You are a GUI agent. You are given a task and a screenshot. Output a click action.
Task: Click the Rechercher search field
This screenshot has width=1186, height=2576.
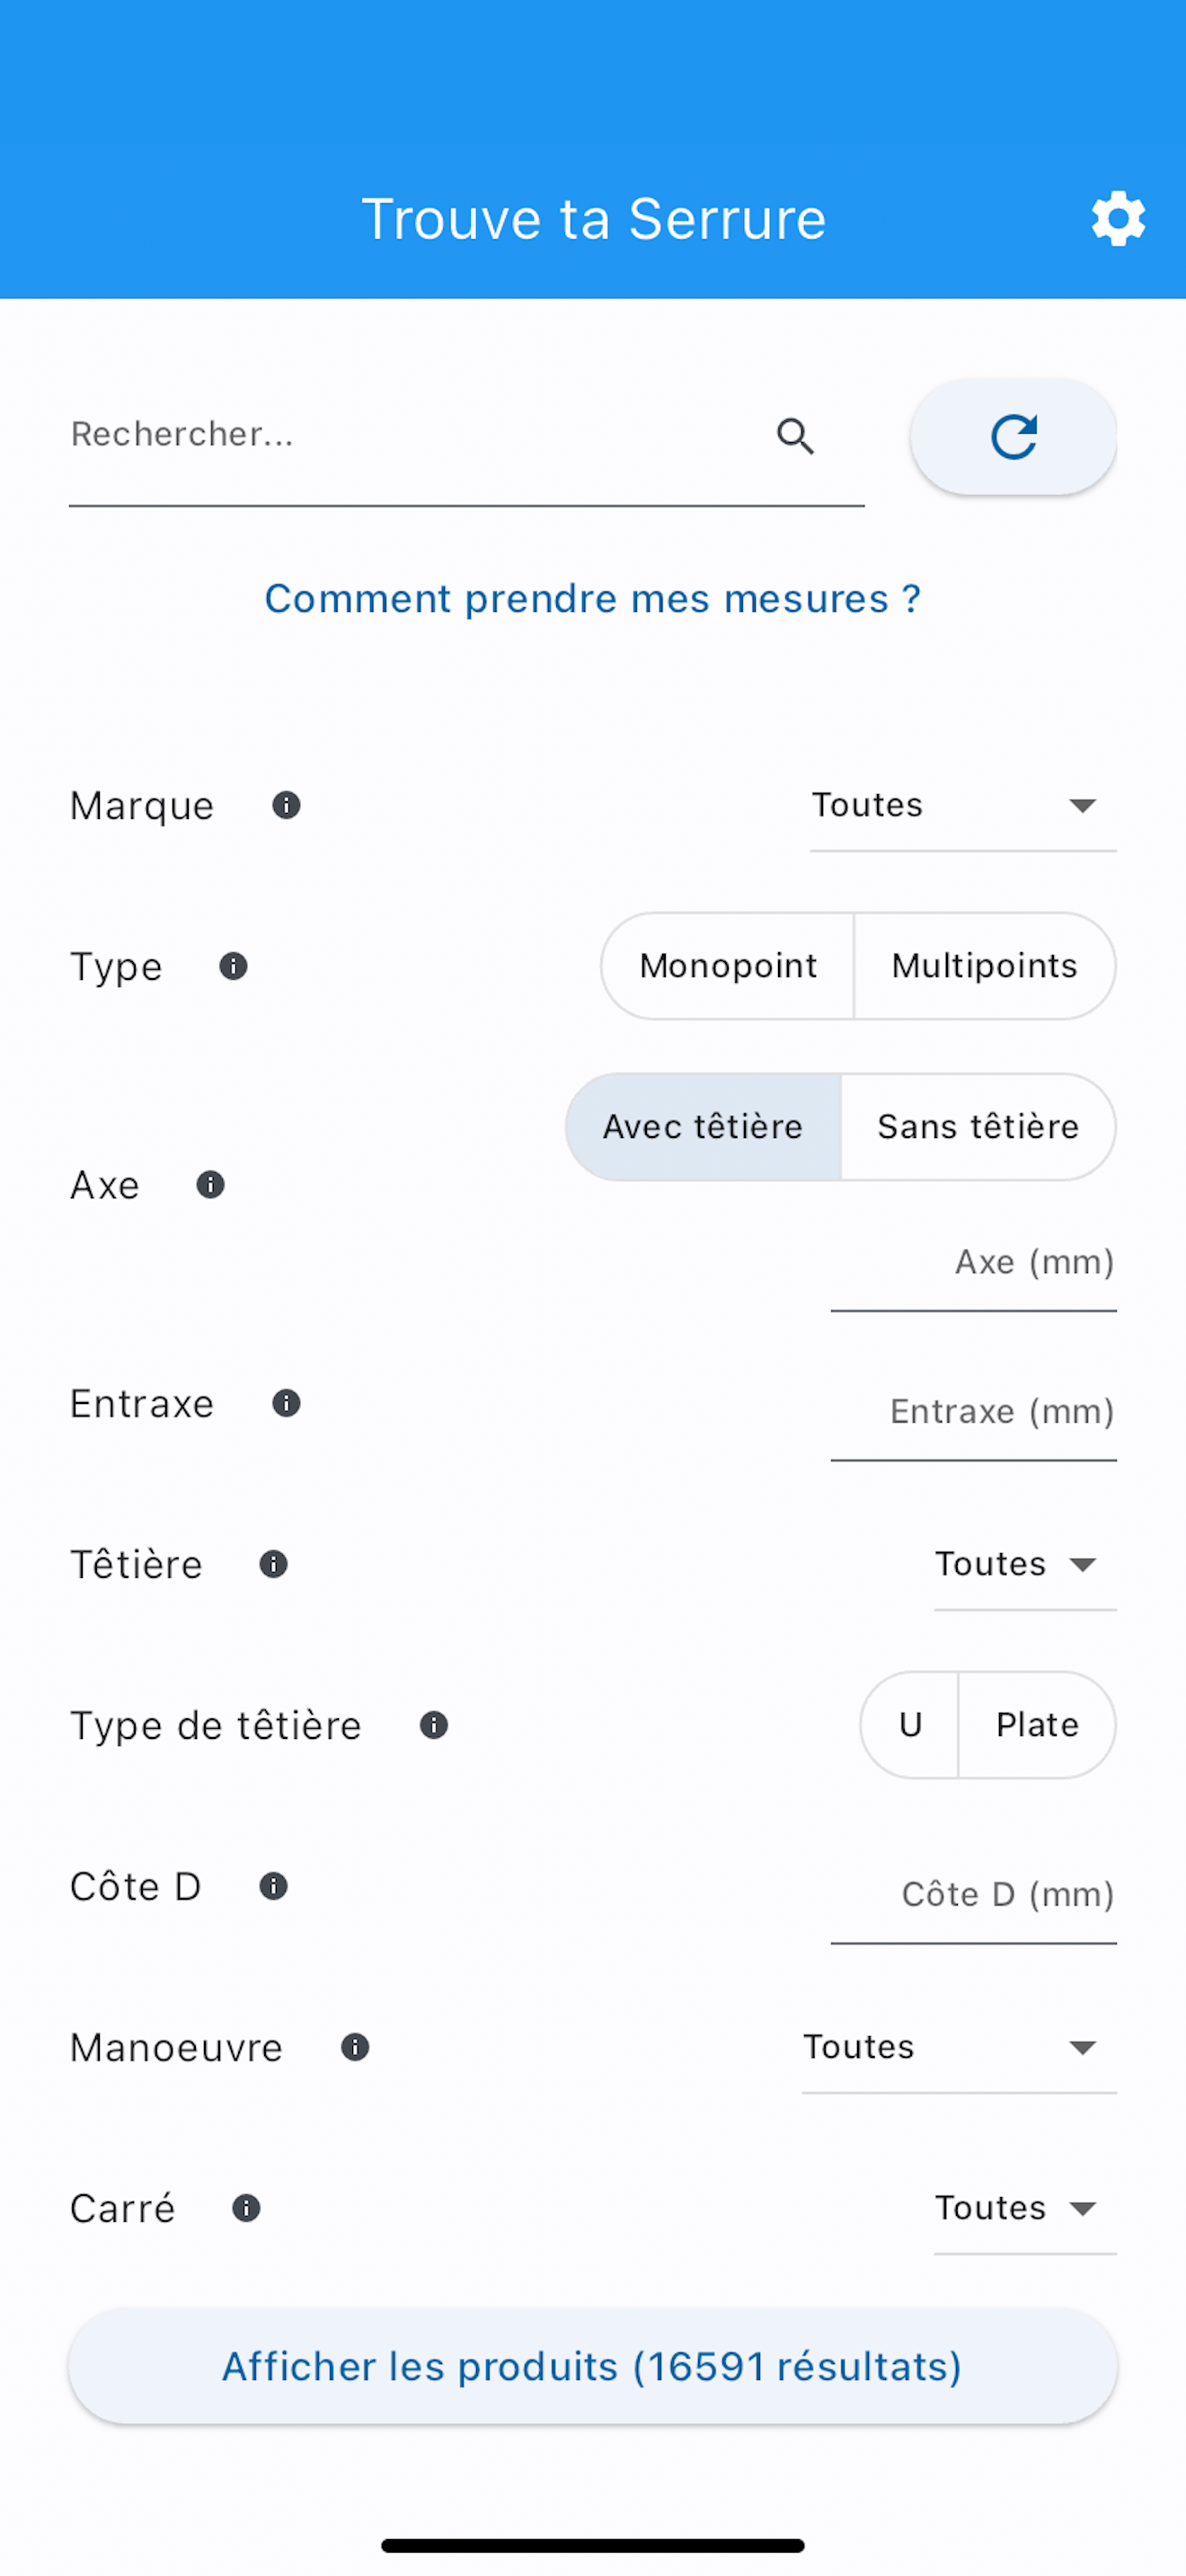tap(400, 435)
